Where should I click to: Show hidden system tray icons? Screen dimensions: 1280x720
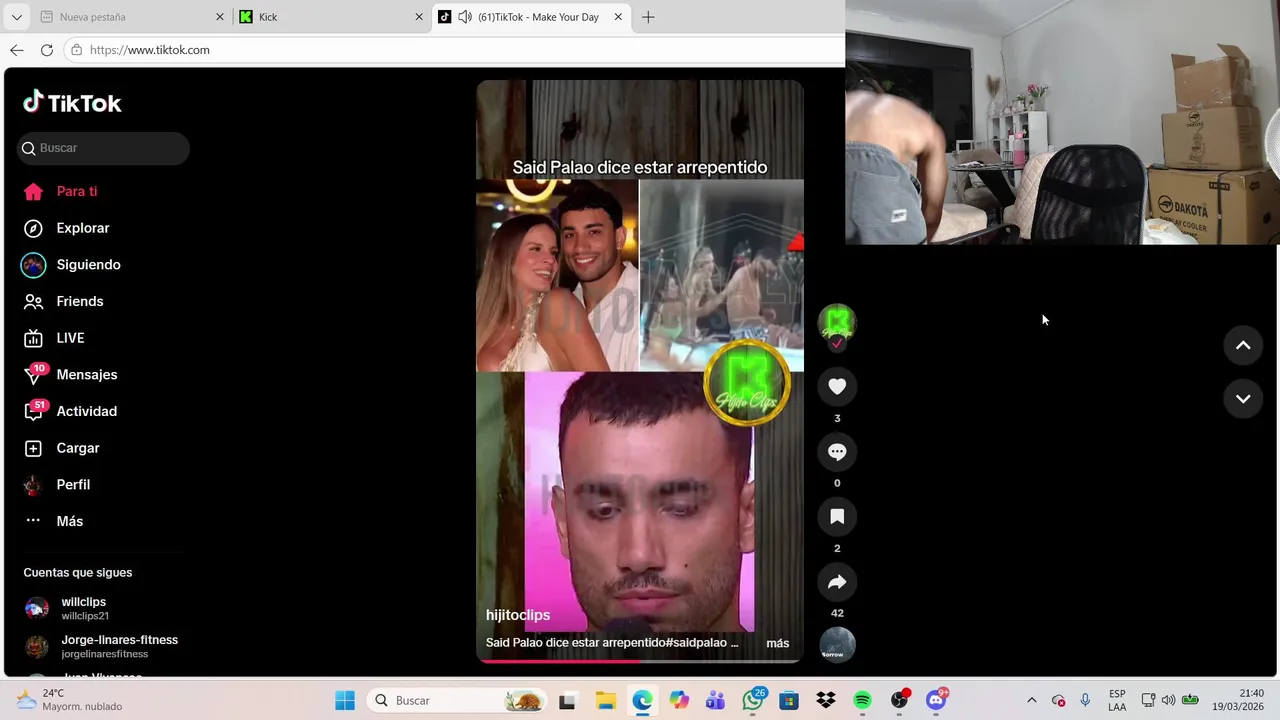(1032, 700)
